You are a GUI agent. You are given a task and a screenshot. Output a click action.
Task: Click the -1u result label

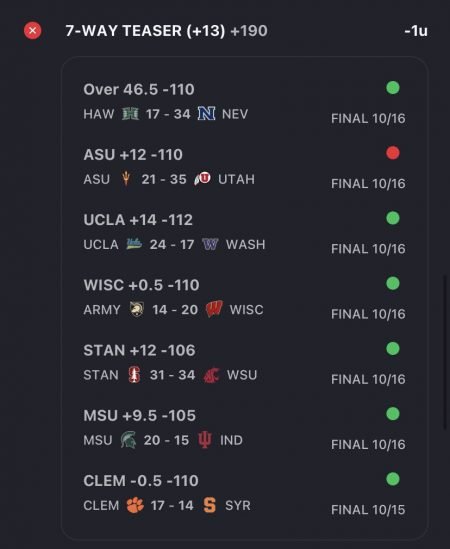click(416, 31)
